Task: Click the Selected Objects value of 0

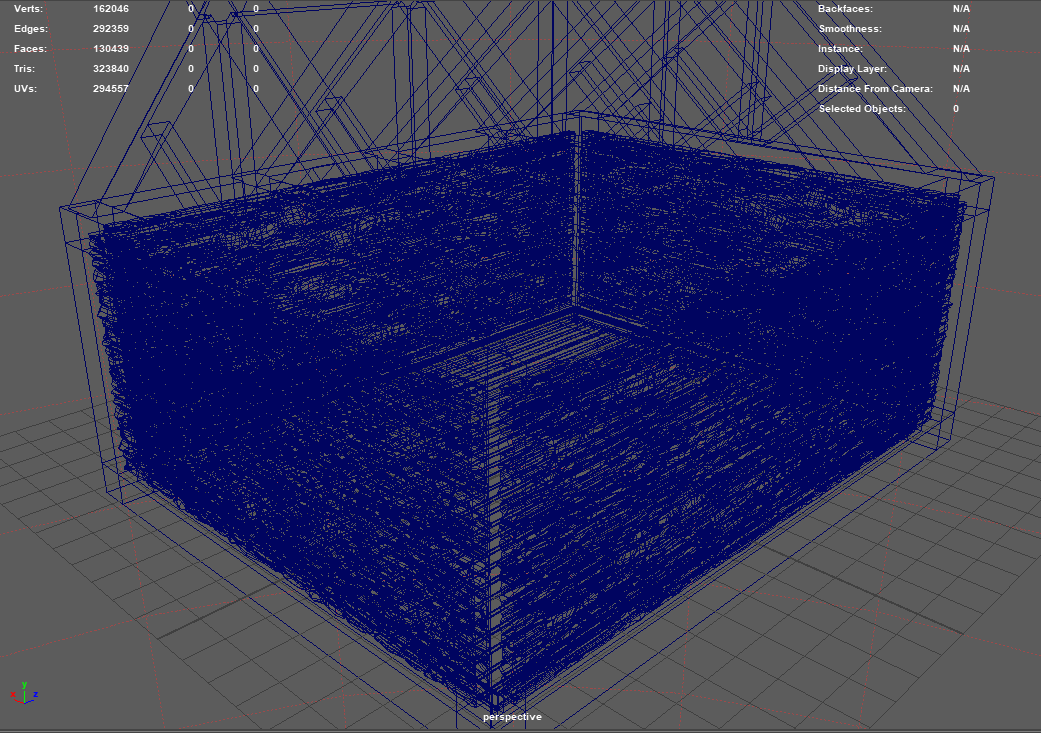Action: click(x=955, y=108)
